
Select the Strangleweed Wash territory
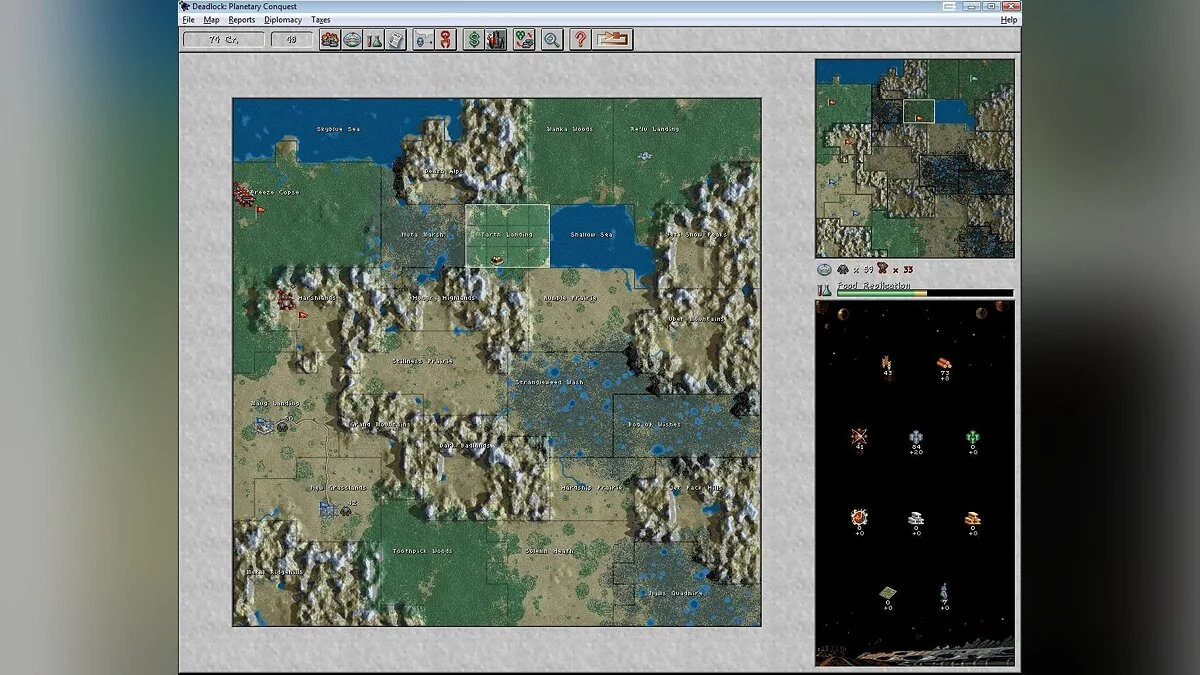pos(549,382)
